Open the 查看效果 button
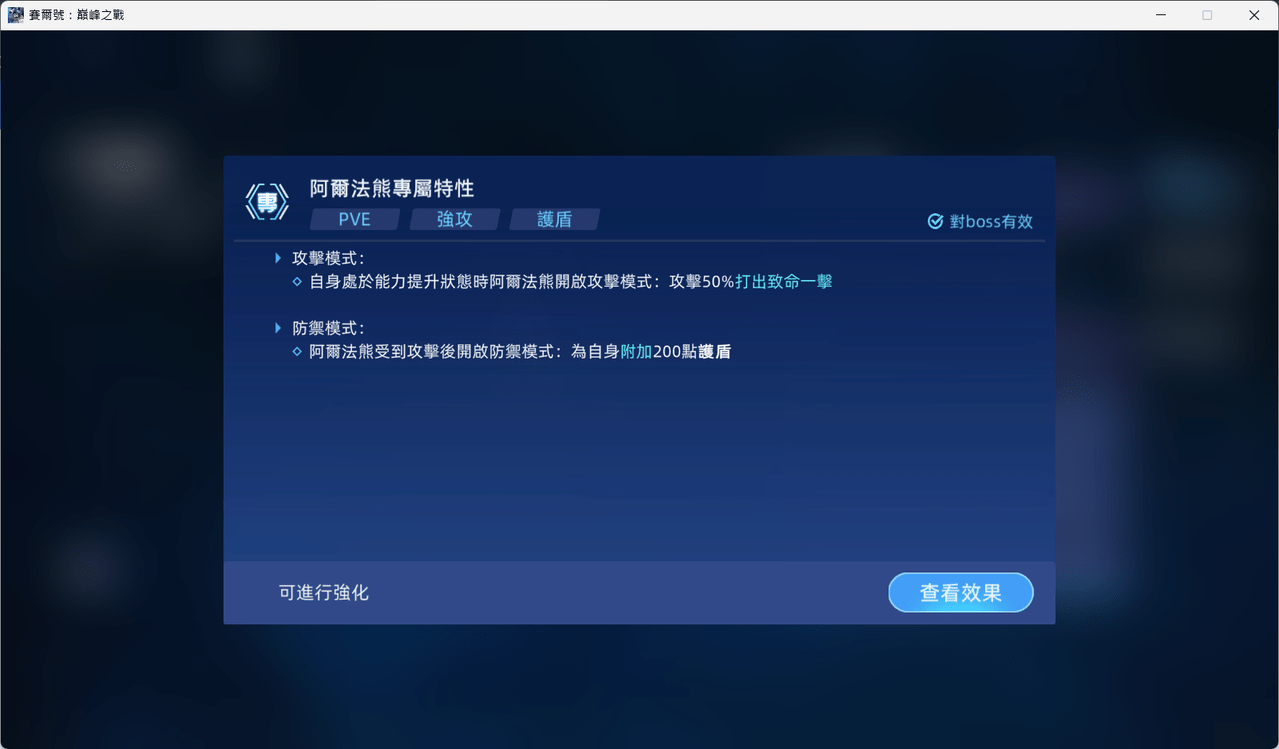The width and height of the screenshot is (1279, 749). (960, 592)
